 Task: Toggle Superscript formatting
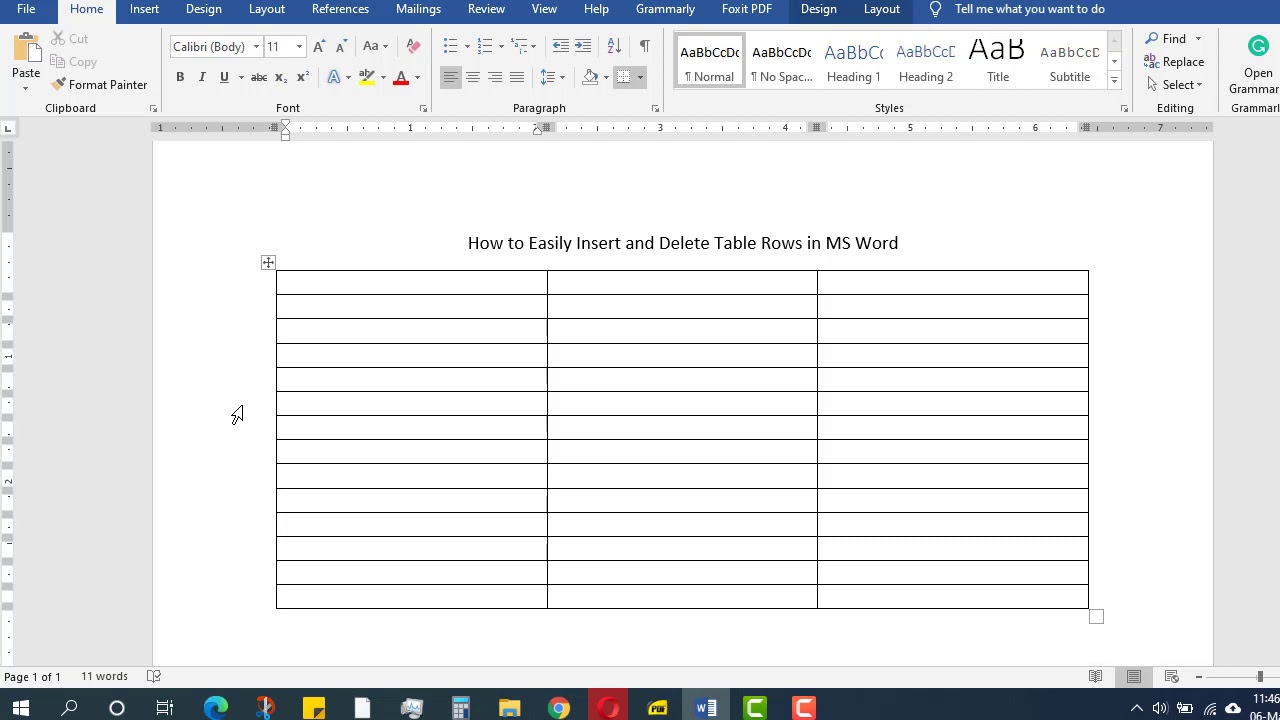pos(303,77)
